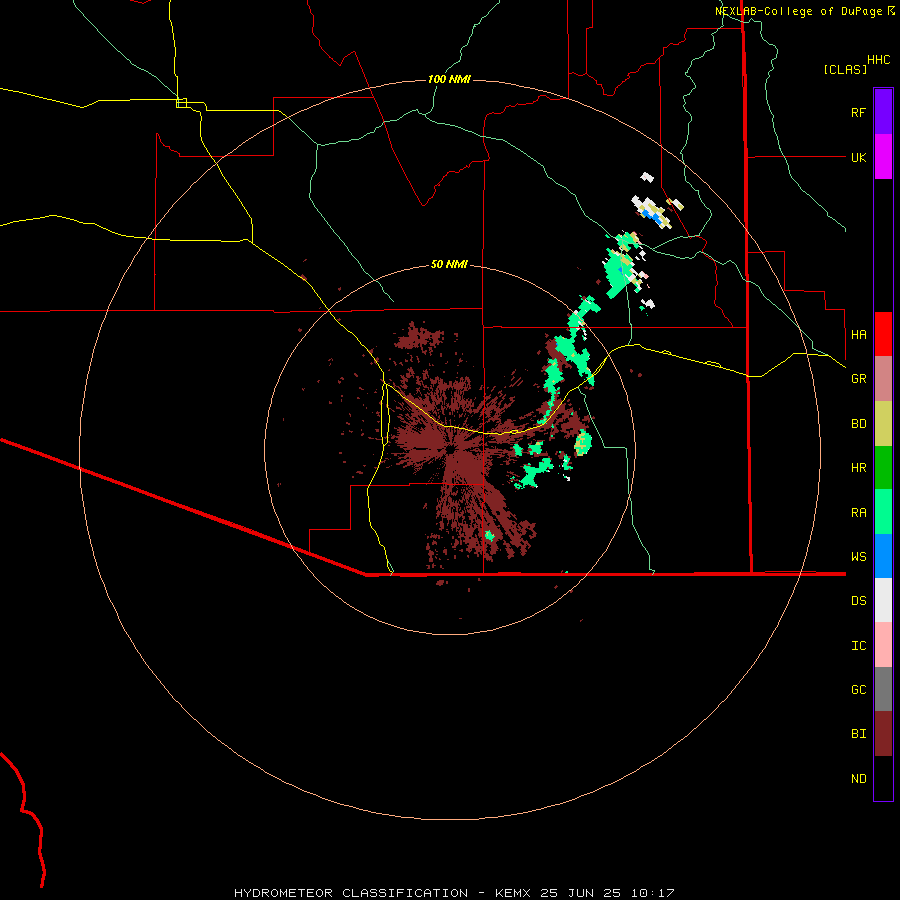Click the BI brown color swatch
Viewport: 900px width, 900px height.
pyautogui.click(x=883, y=734)
